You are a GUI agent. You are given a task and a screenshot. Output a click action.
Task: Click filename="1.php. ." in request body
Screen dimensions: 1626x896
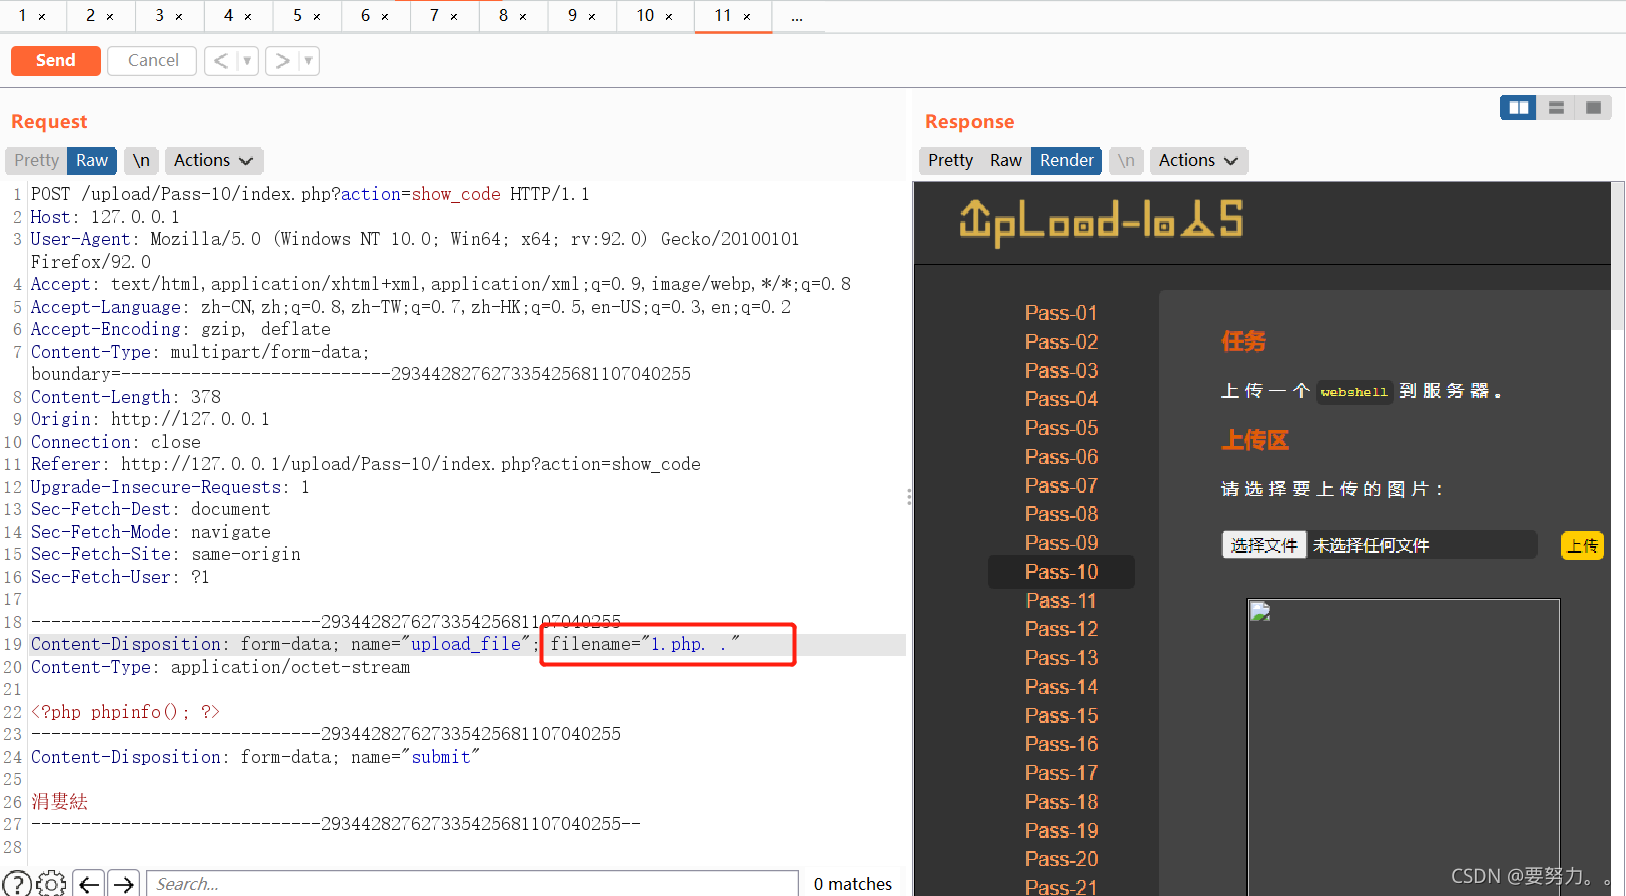click(x=645, y=644)
